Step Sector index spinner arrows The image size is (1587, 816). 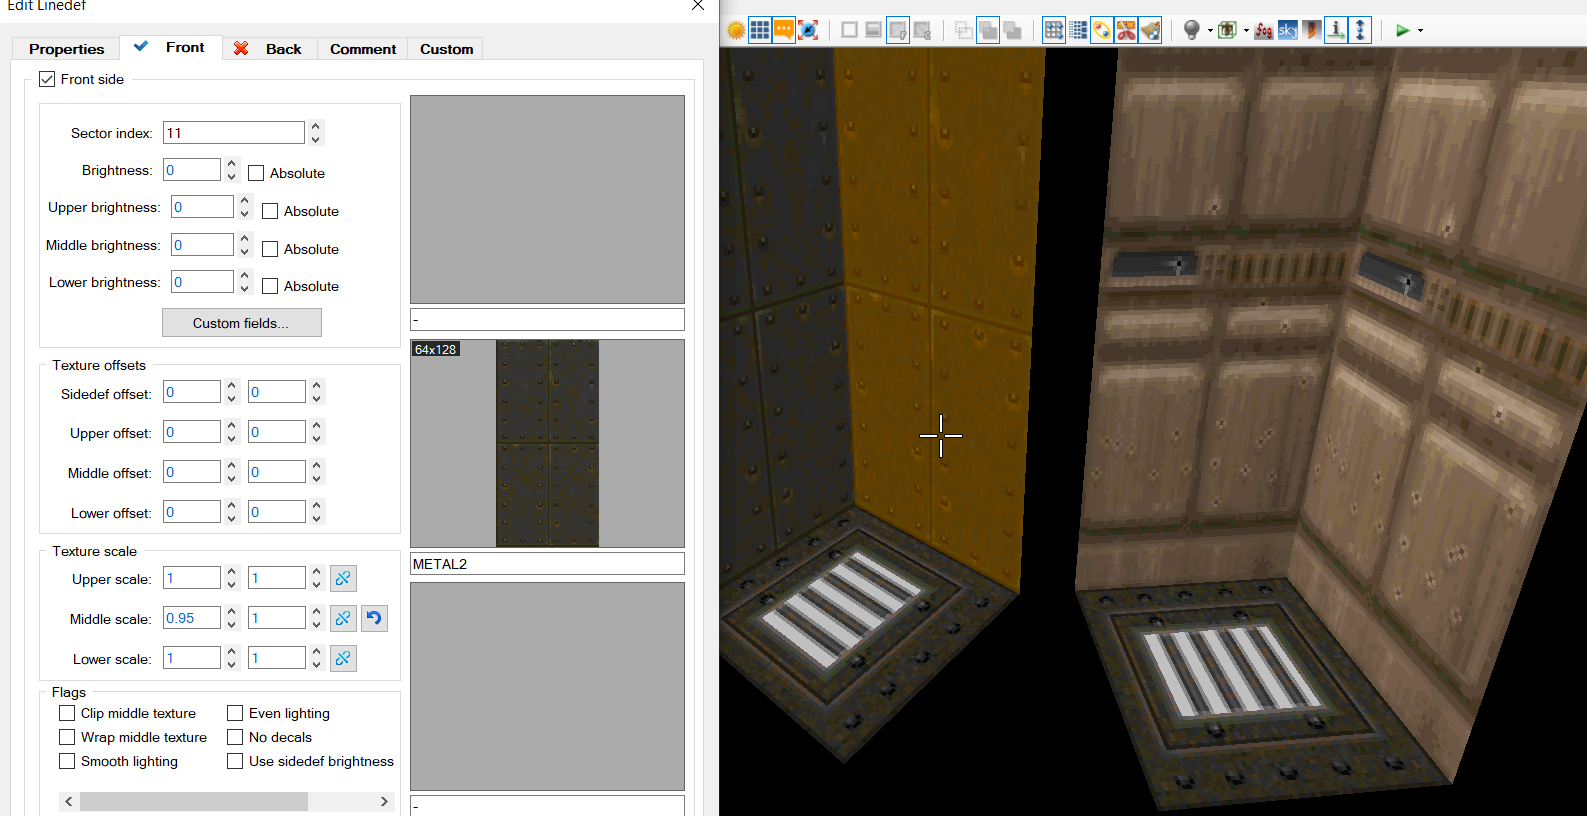316,132
